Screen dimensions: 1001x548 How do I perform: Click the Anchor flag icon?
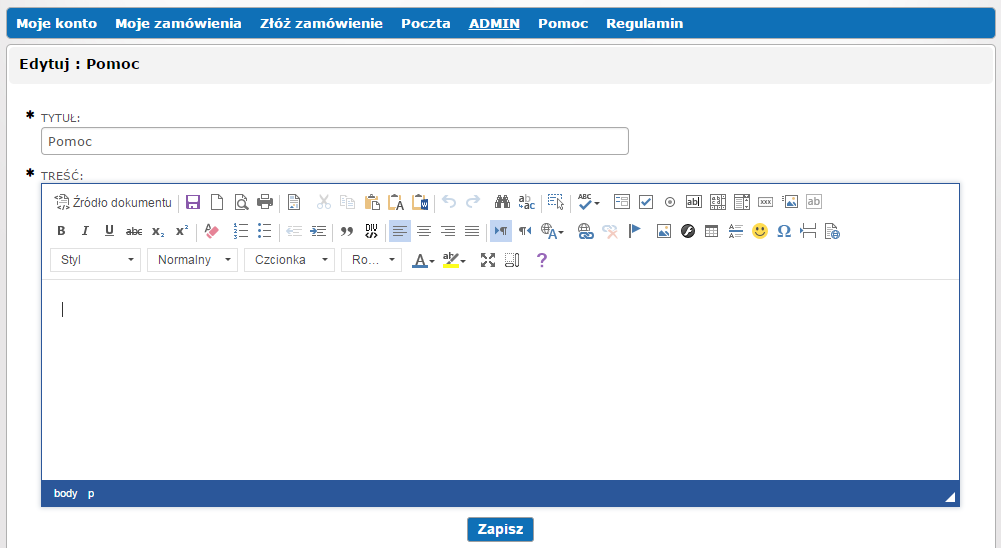point(635,231)
